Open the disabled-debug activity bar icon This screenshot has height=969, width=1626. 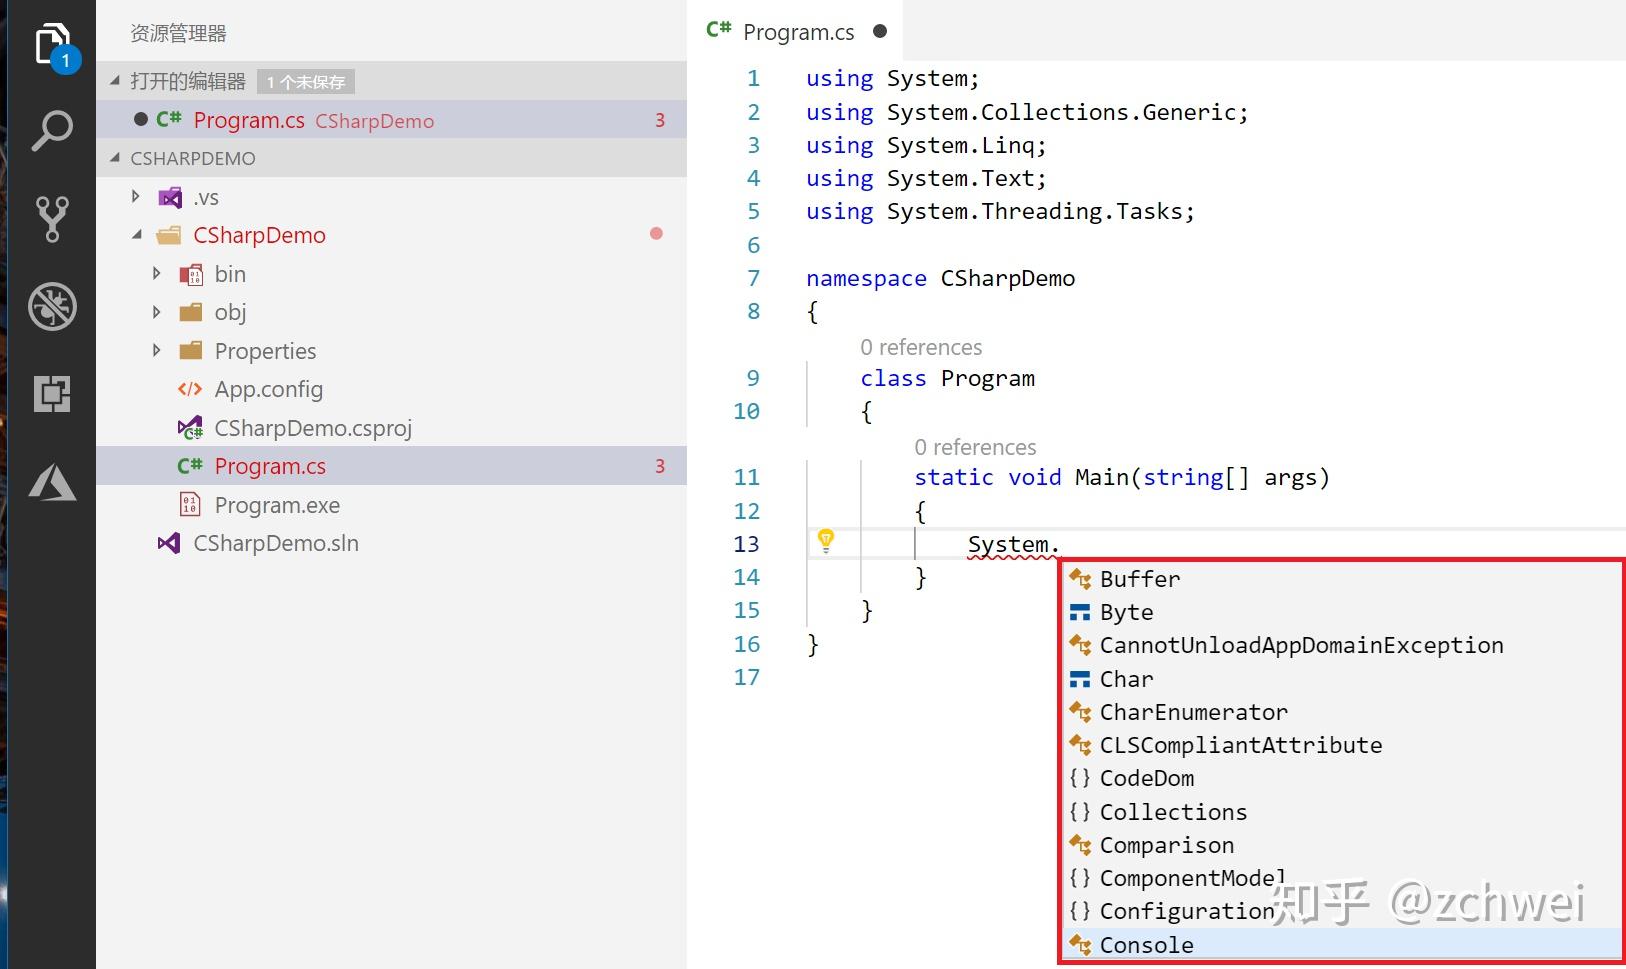click(x=52, y=308)
